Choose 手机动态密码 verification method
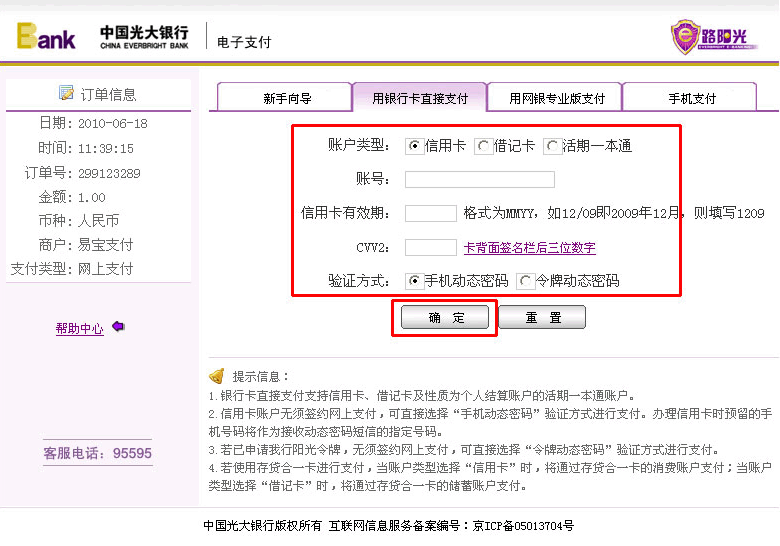 (413, 281)
